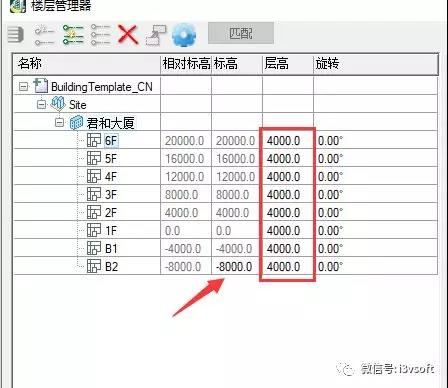This screenshot has width=448, height=388.
Task: Click 3F layer height 4000.0 cell
Action: [288, 195]
